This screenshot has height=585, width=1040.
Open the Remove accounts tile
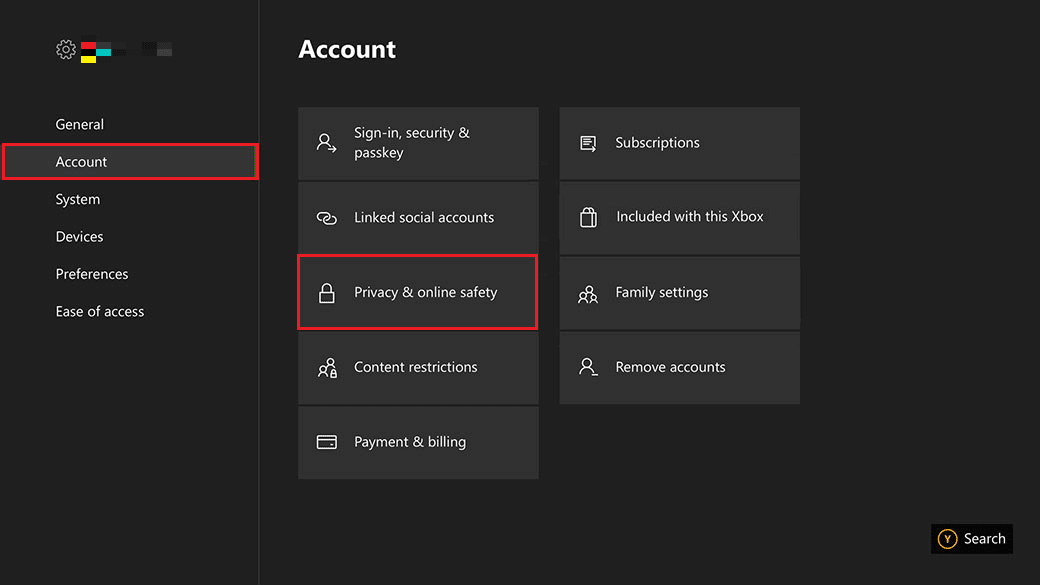tap(680, 367)
